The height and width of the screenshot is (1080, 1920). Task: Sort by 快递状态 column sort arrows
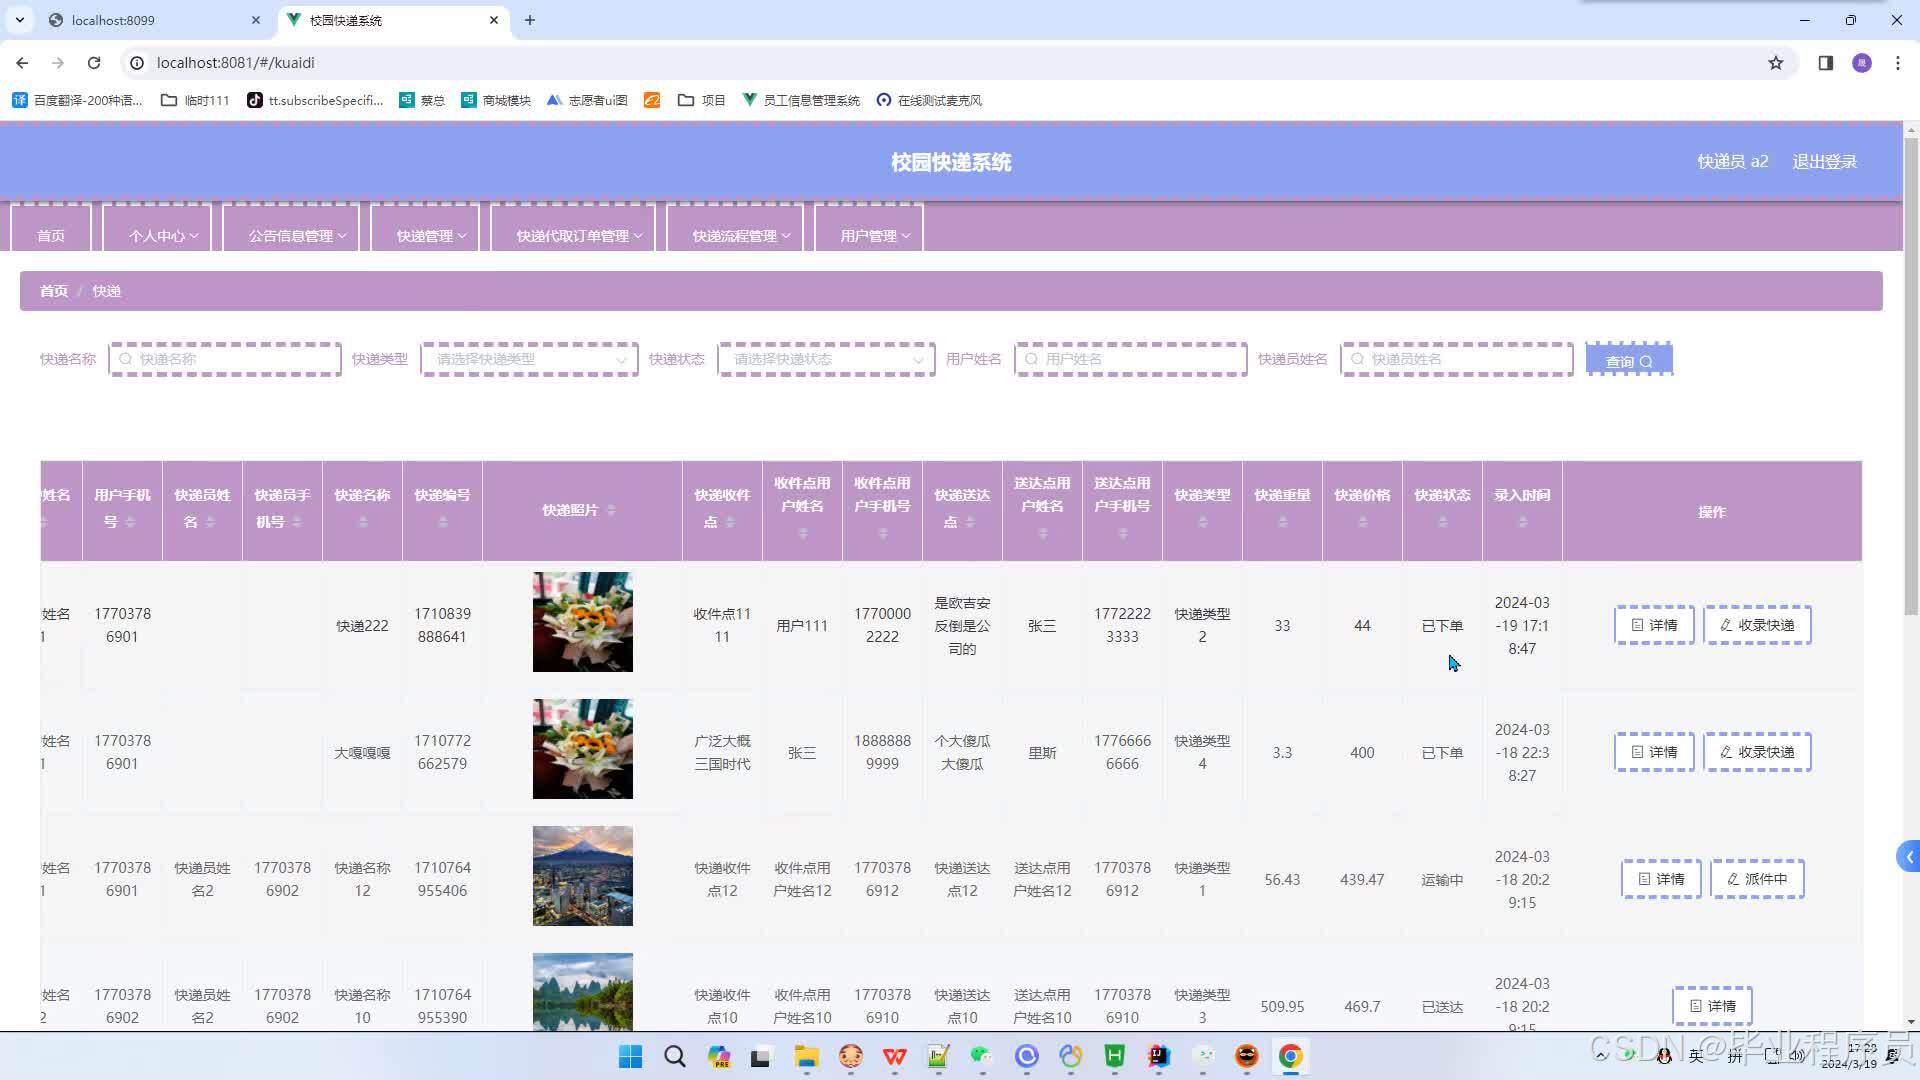click(1442, 522)
